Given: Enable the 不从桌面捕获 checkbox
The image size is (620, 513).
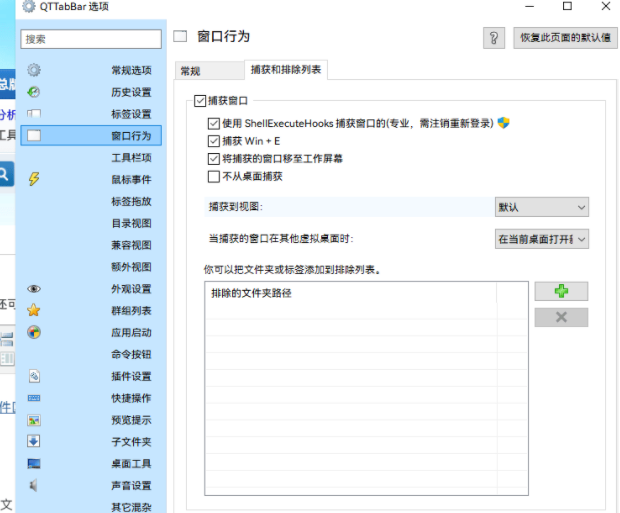Looking at the screenshot, I should click(x=214, y=176).
